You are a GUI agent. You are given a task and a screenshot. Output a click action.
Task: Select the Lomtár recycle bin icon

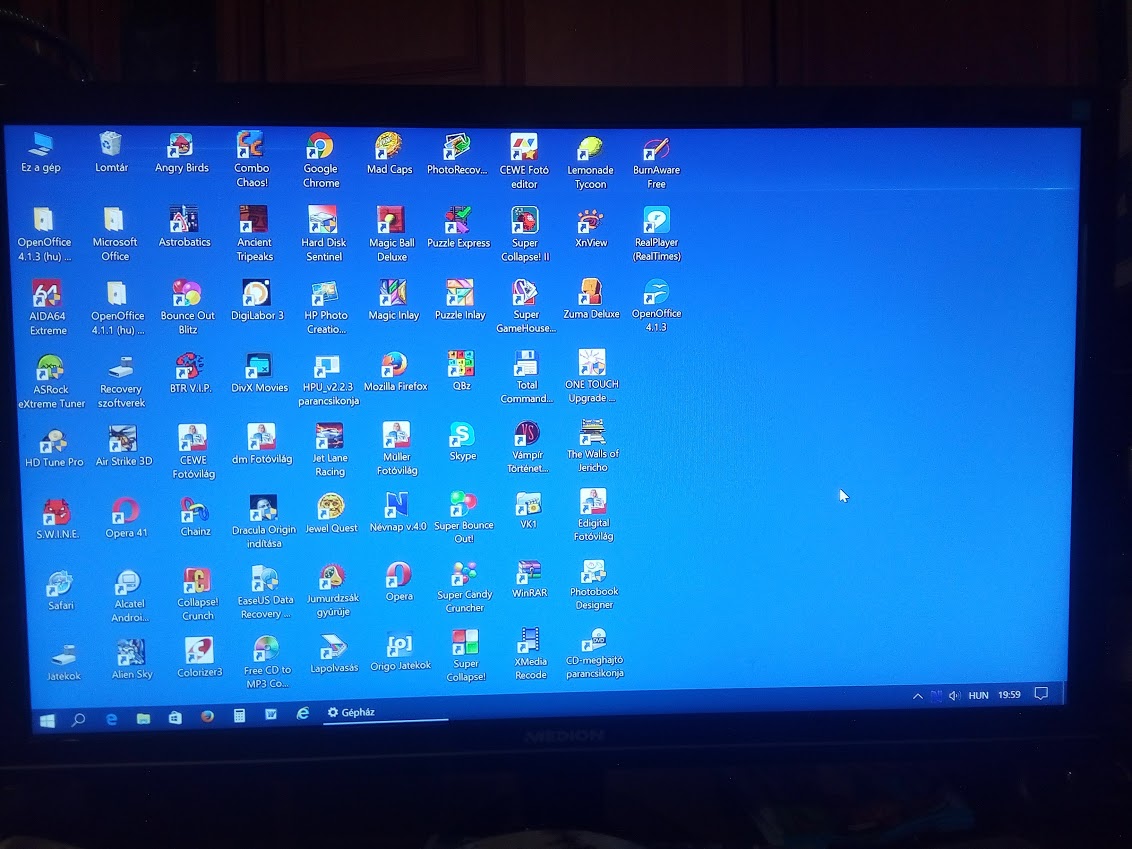(111, 152)
